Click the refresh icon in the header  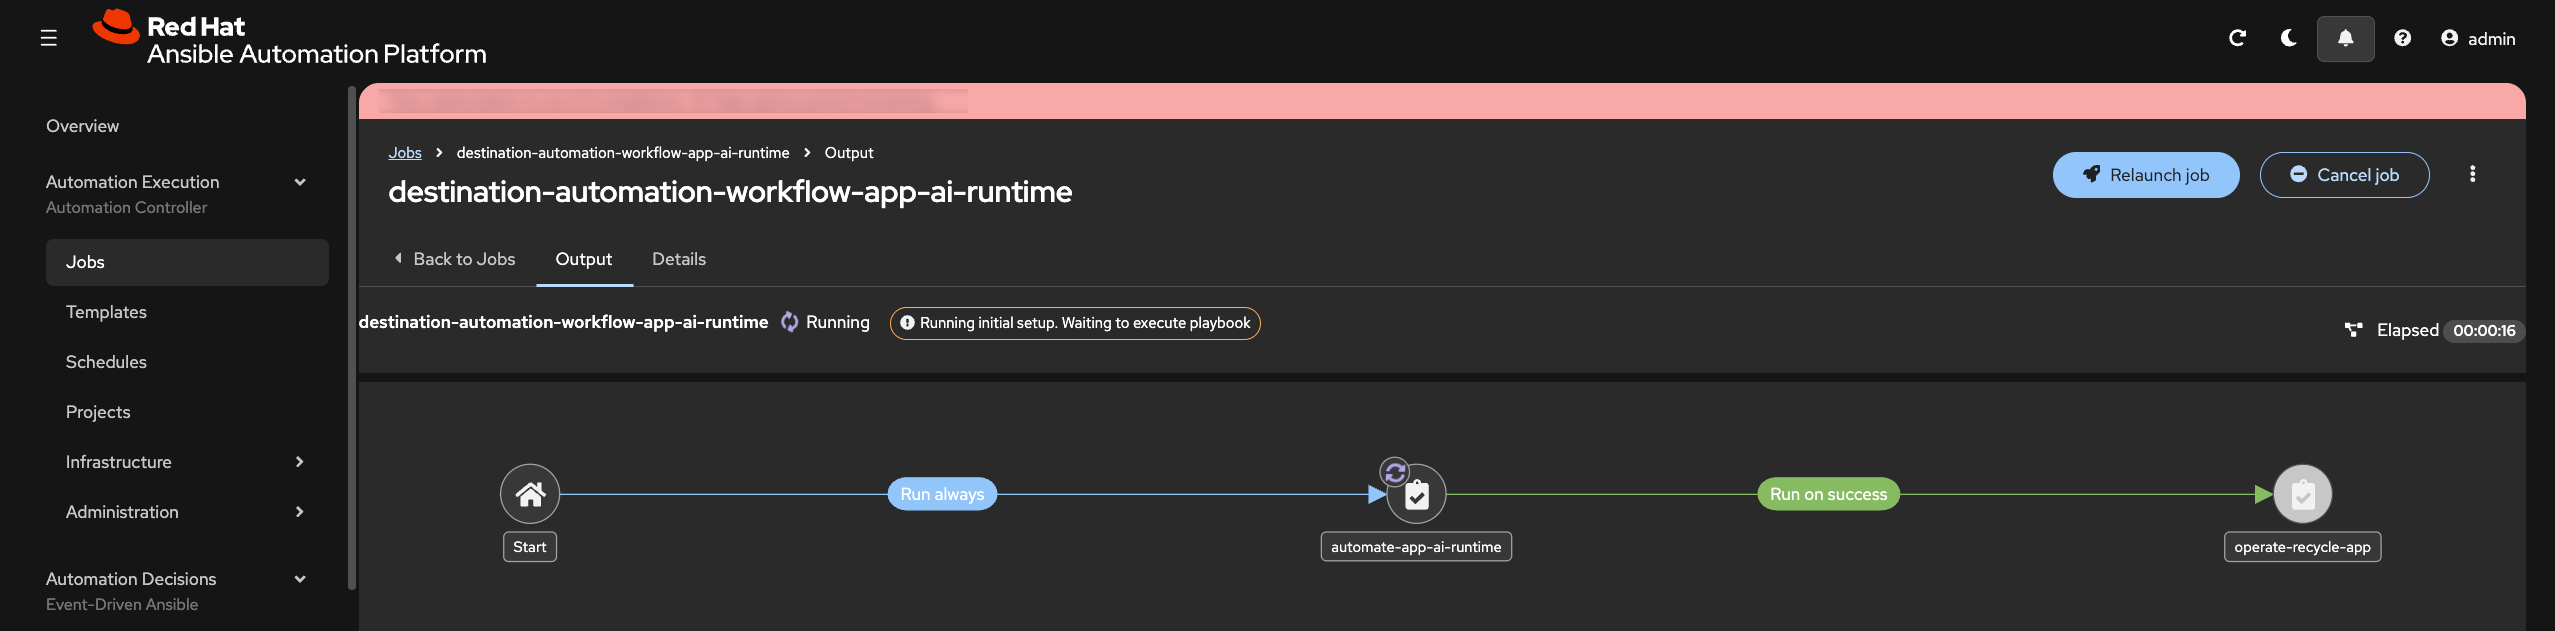tap(2238, 38)
